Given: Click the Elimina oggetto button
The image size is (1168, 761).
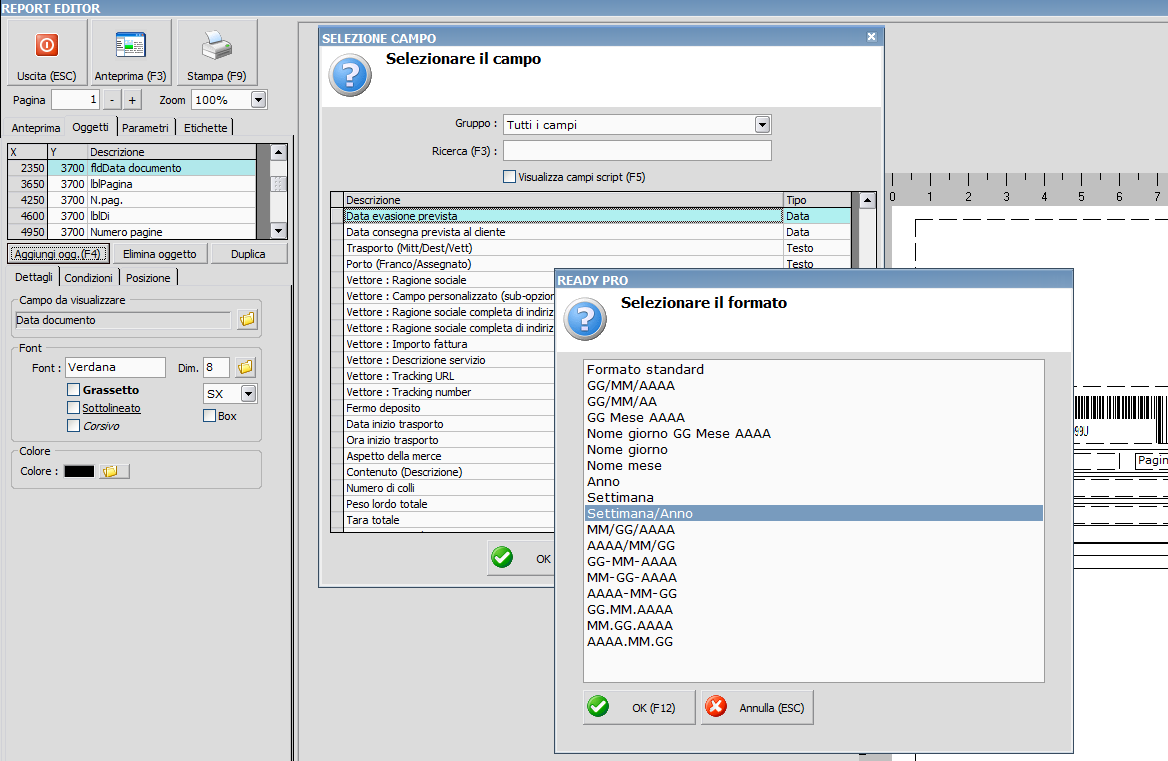Looking at the screenshot, I should [159, 254].
